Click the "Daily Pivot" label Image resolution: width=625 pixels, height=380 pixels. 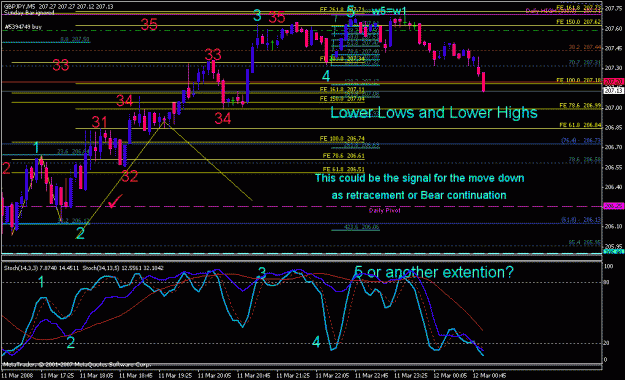pos(384,211)
